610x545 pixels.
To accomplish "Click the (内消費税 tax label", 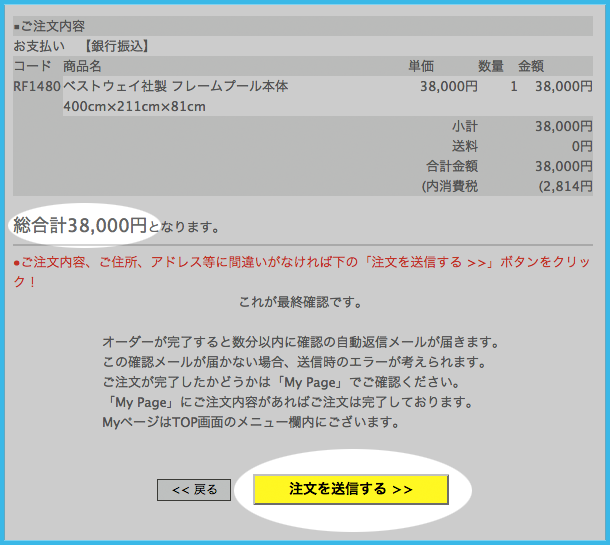I will tap(450, 186).
